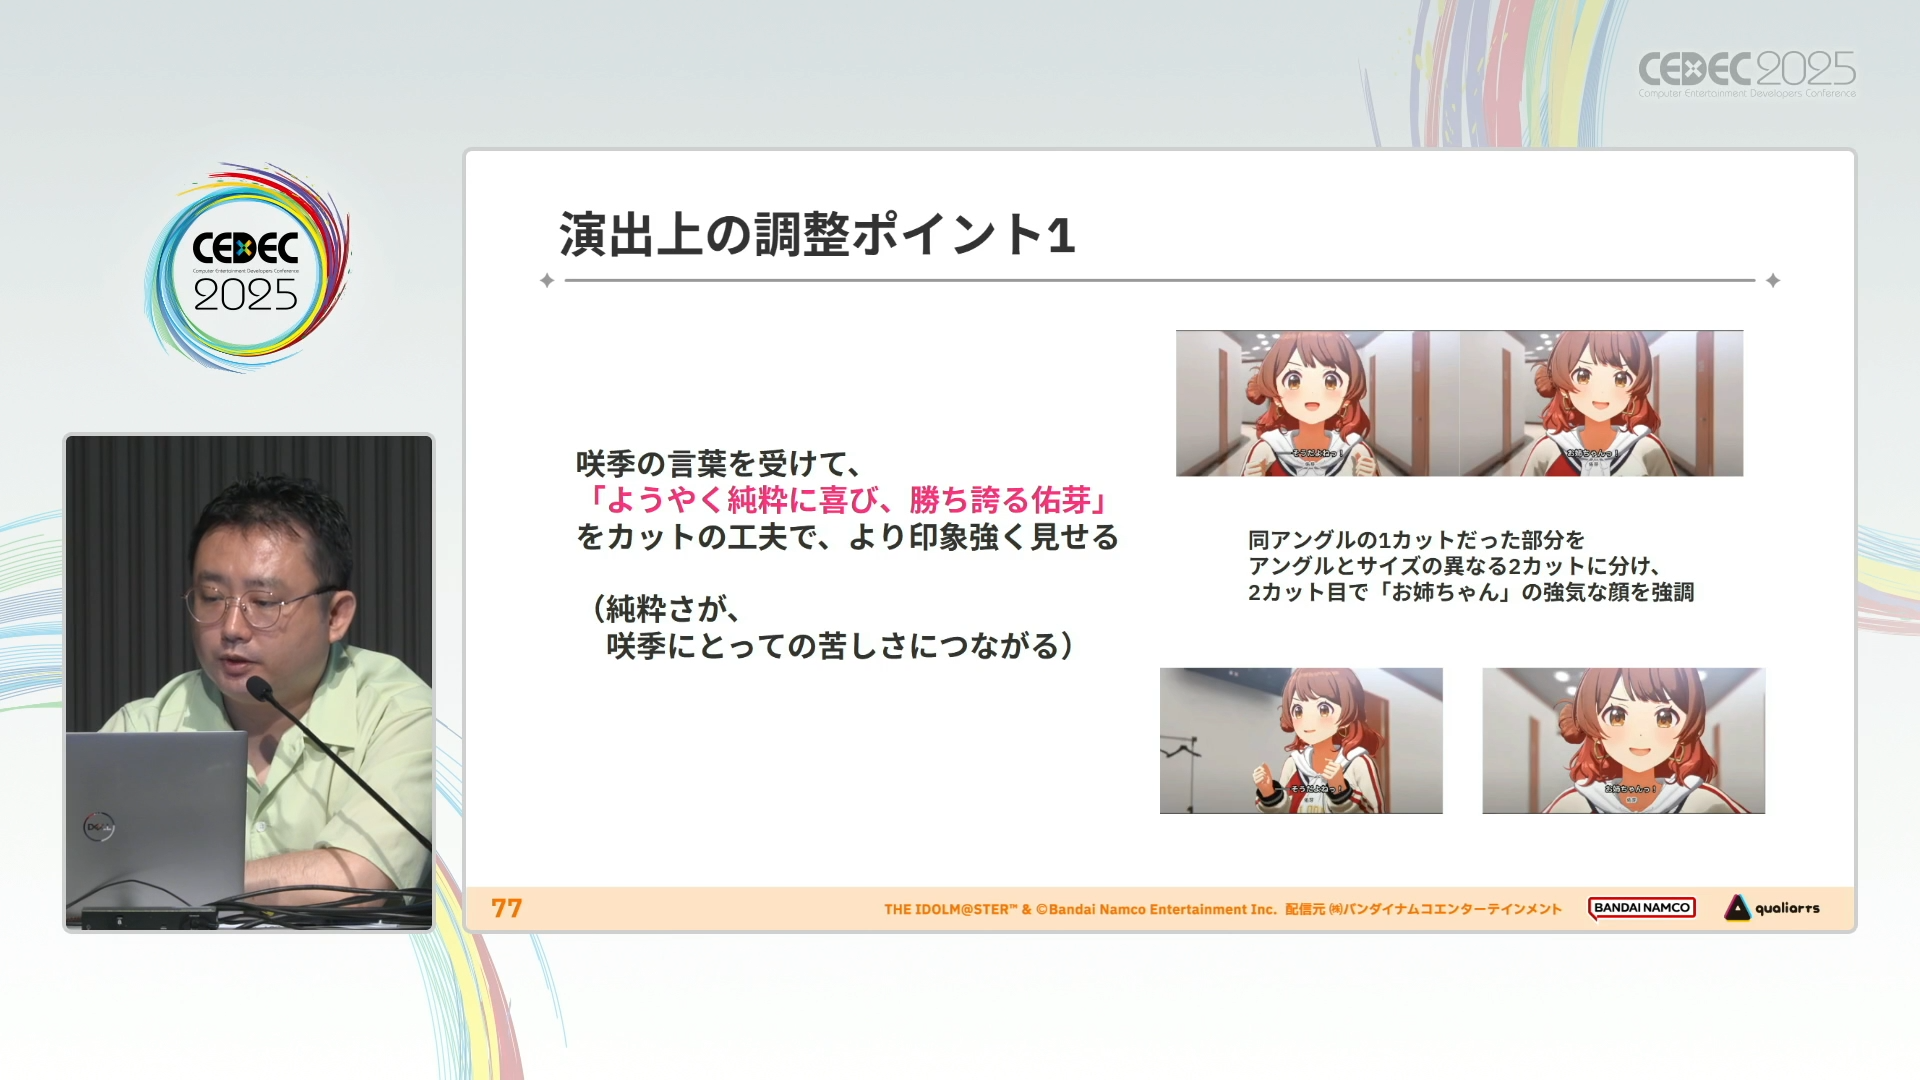Viewport: 1920px width, 1080px height.
Task: Click the right star ornament on divider
Action: click(1772, 281)
